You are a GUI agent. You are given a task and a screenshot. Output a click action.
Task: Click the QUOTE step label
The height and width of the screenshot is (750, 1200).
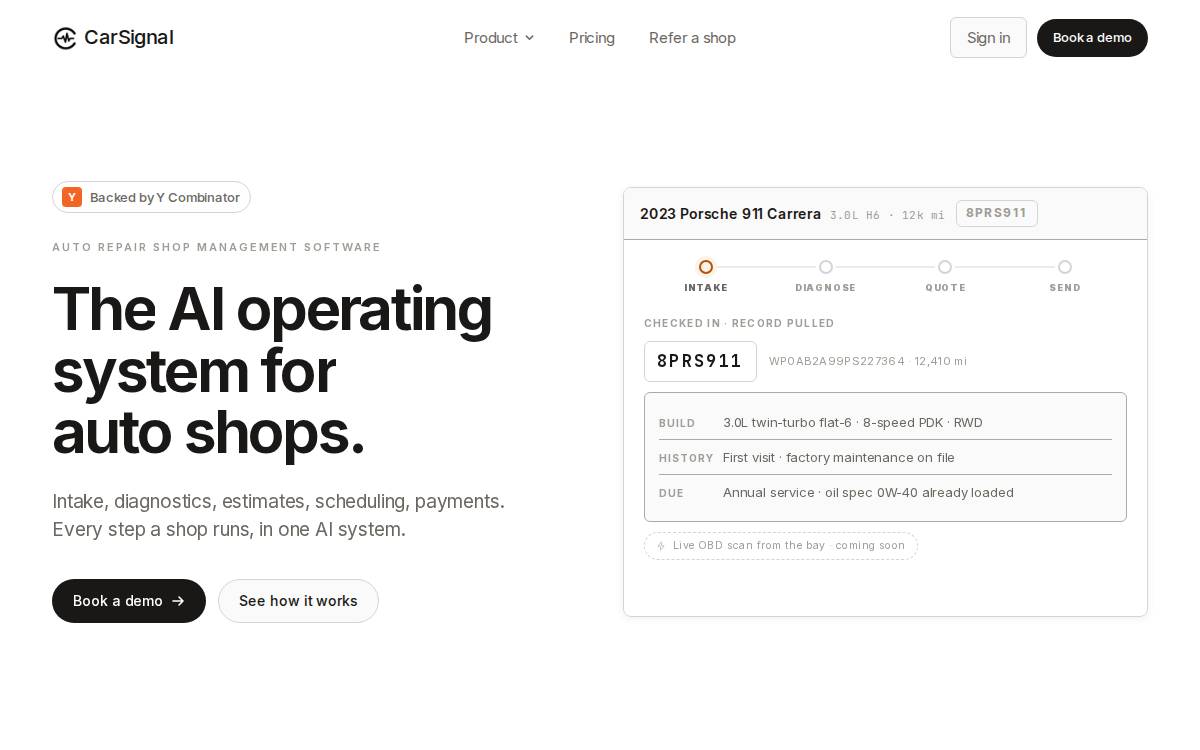coord(945,288)
